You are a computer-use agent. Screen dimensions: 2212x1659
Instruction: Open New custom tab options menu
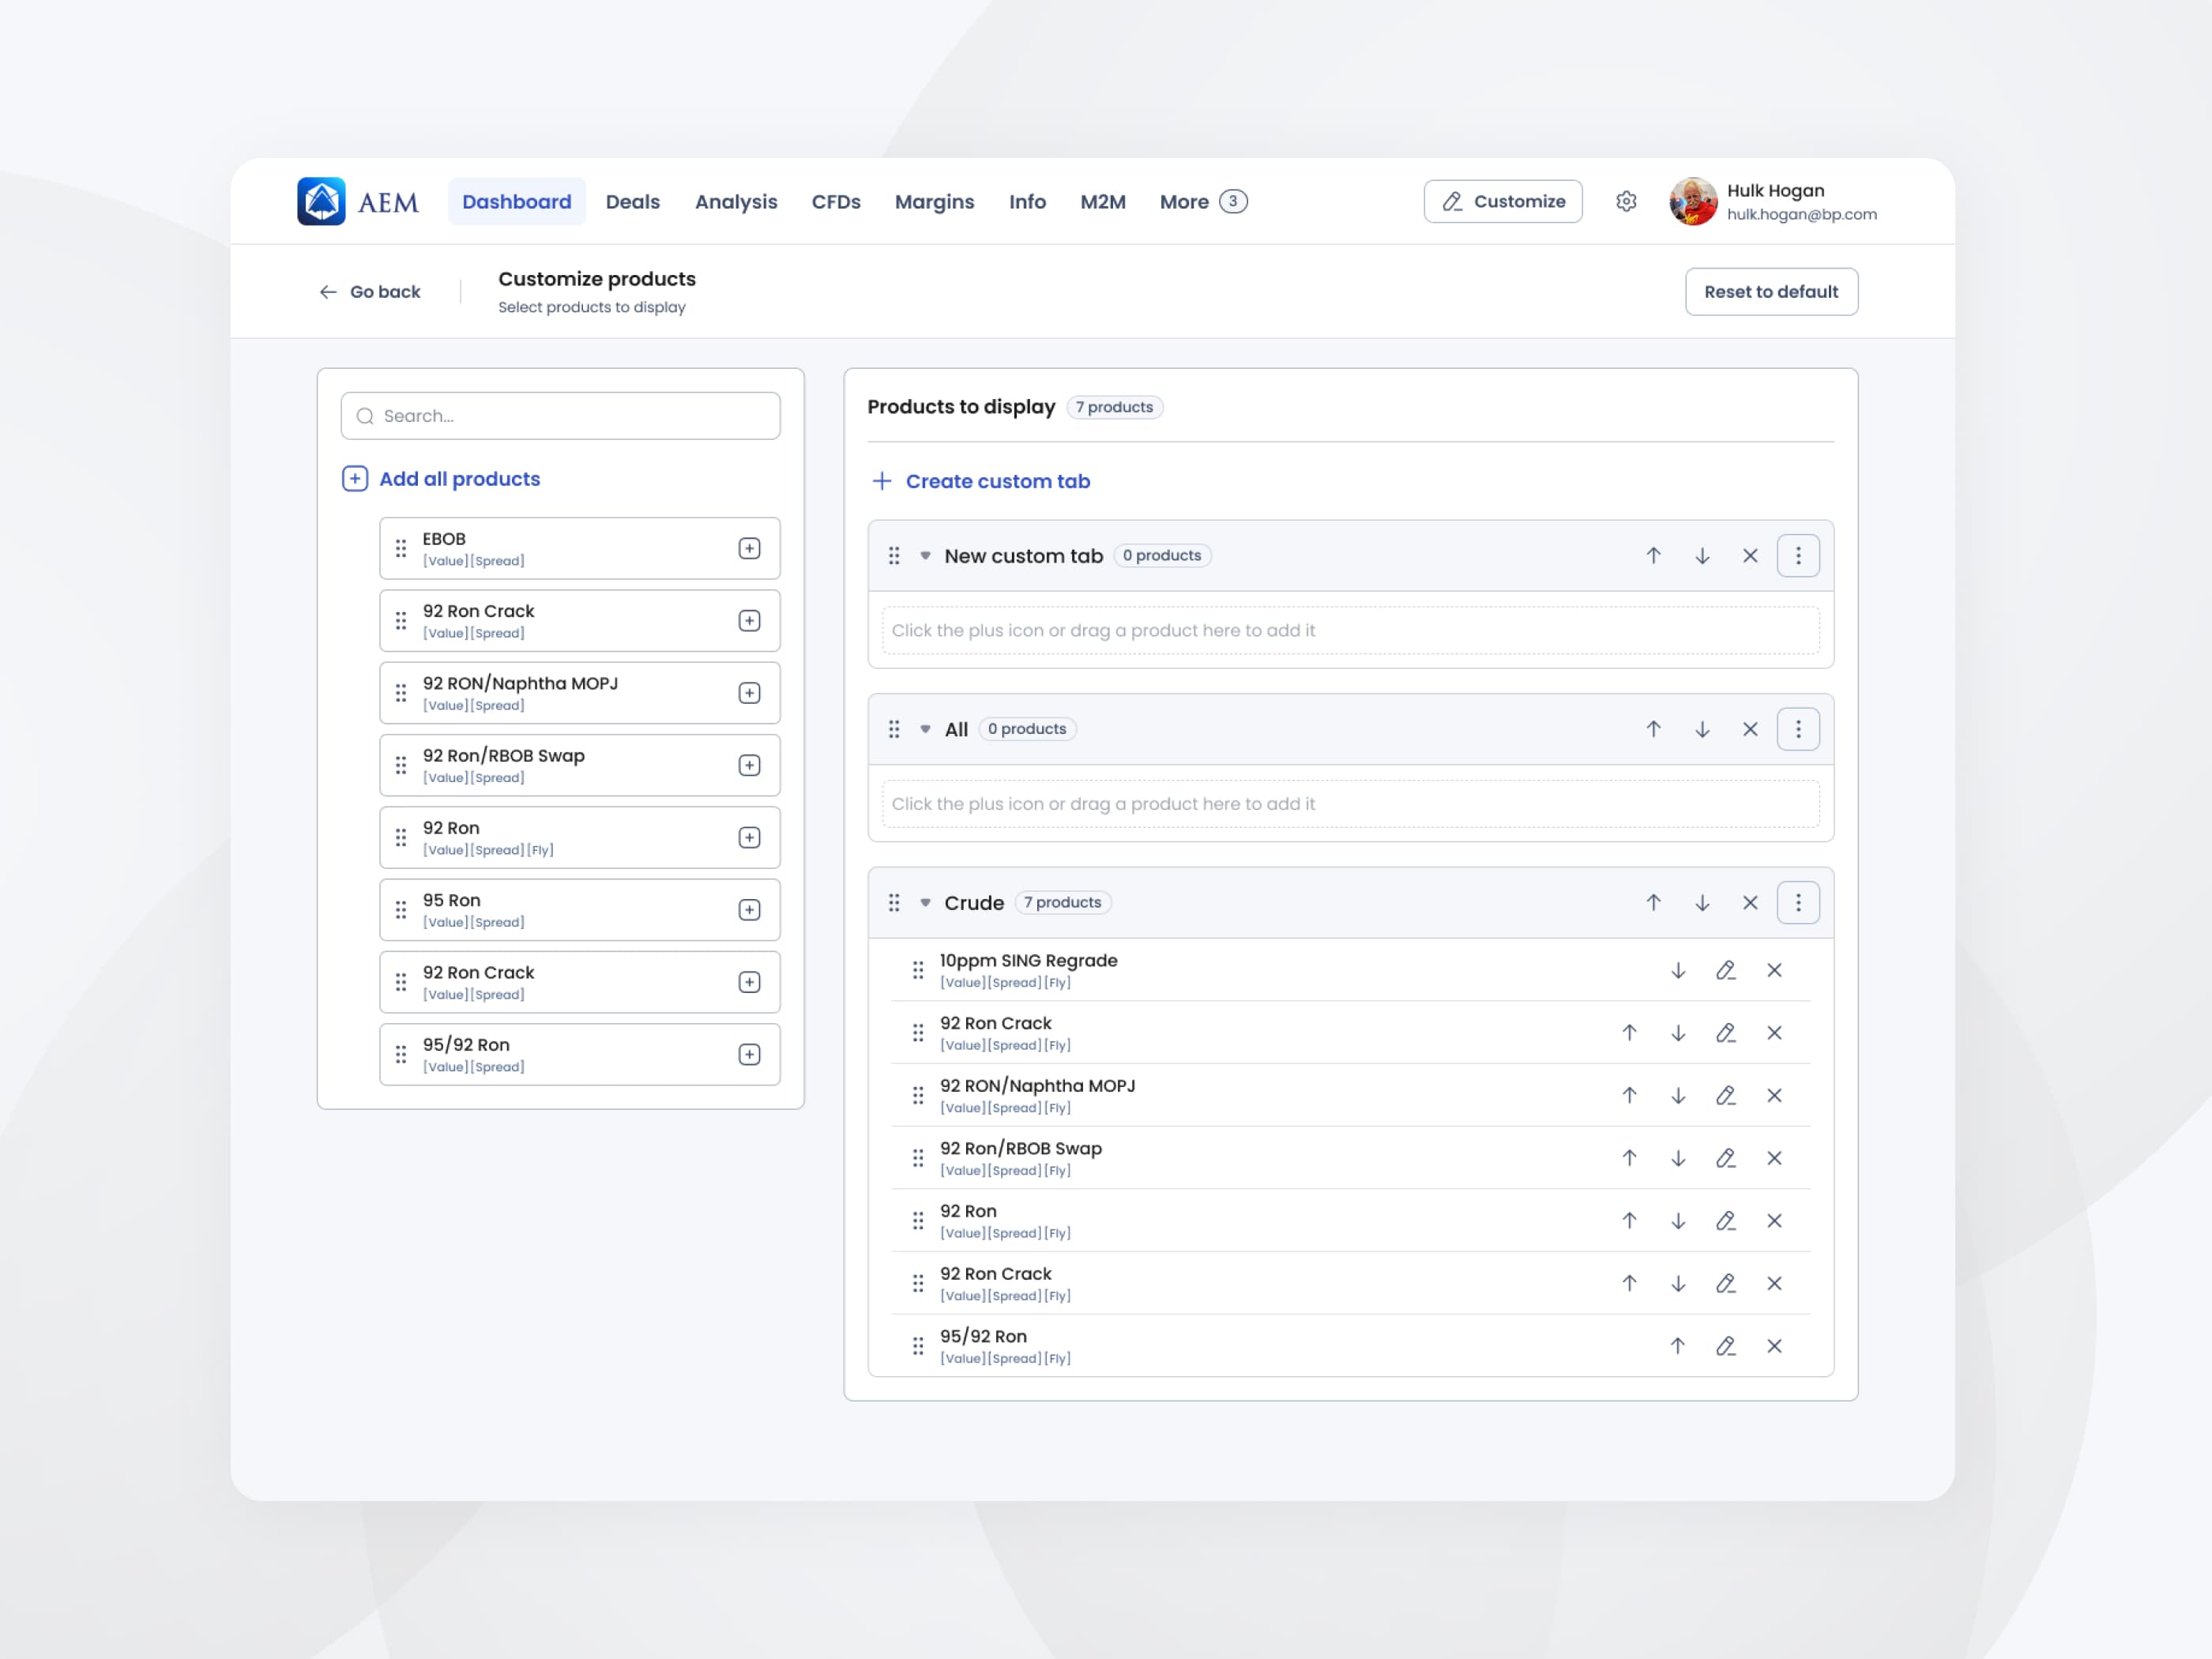pos(1798,555)
